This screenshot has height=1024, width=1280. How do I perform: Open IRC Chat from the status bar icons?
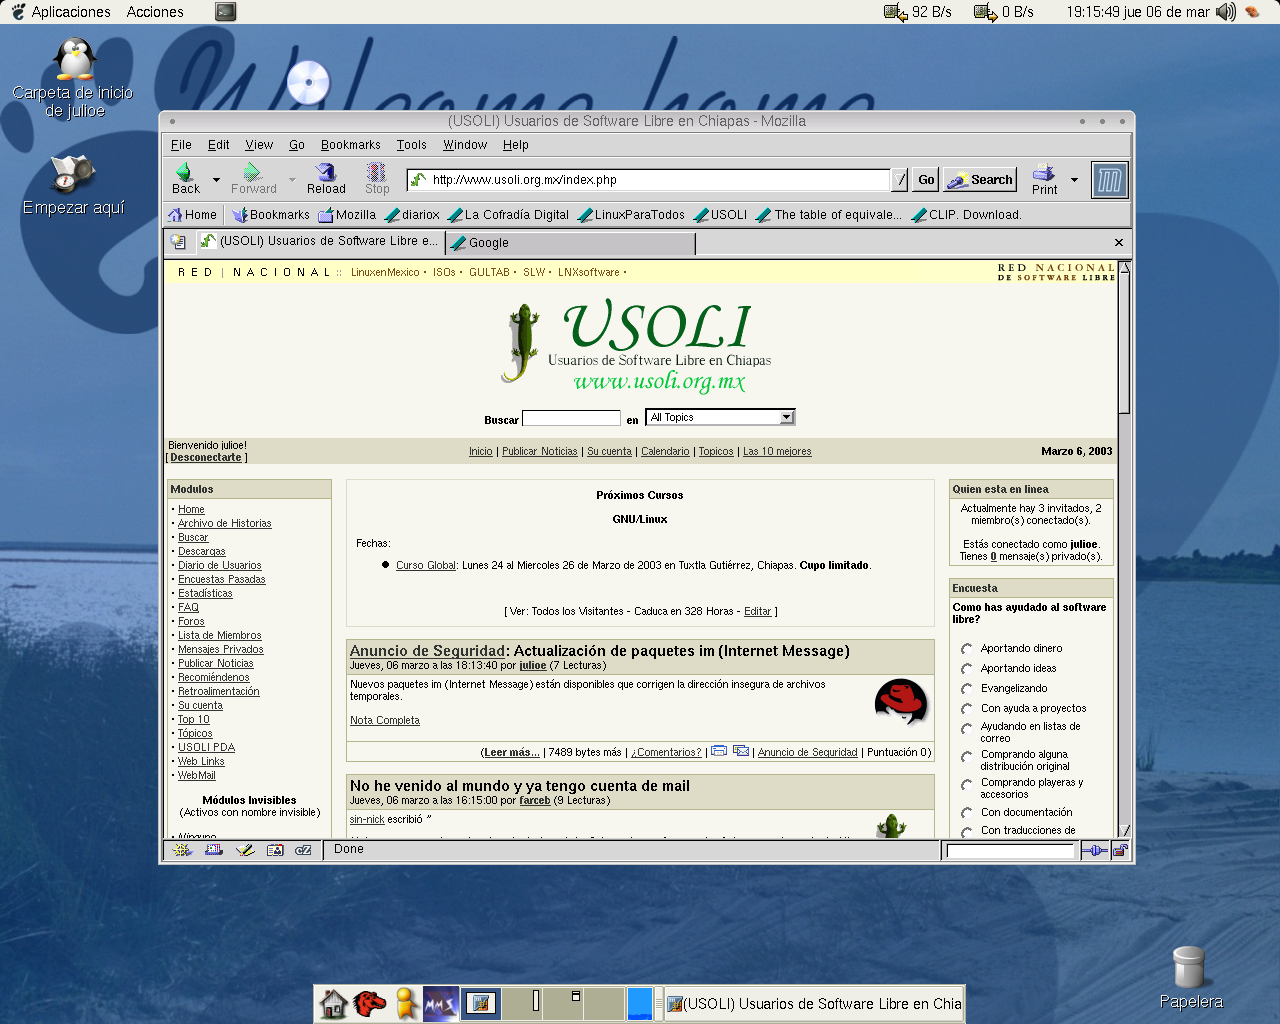click(303, 850)
